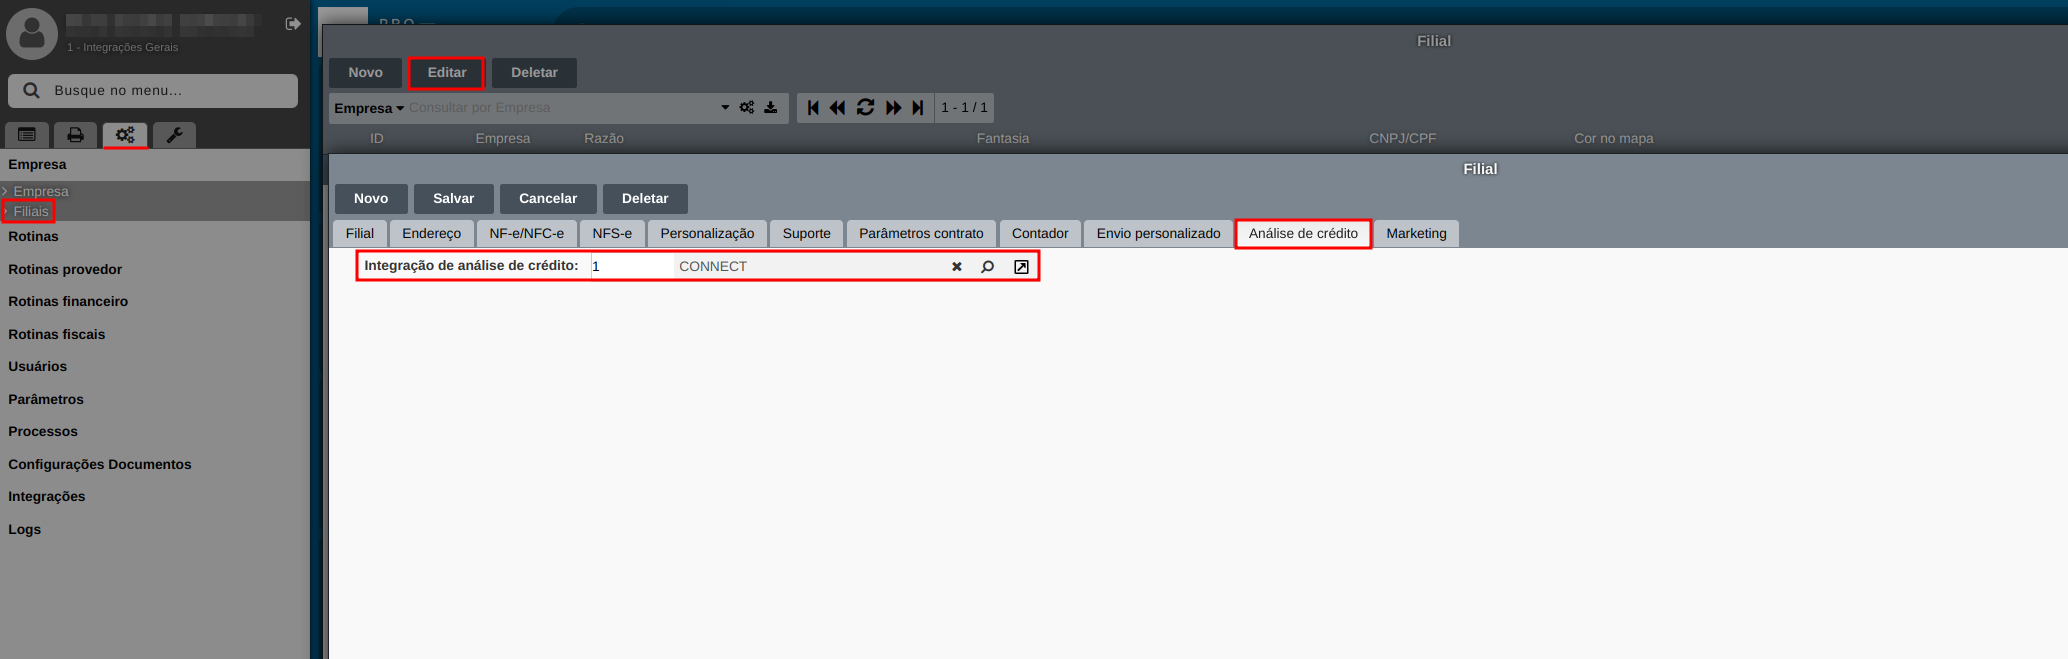This screenshot has height=659, width=2068.
Task: Select the wrench tools icon tab
Action: point(174,135)
